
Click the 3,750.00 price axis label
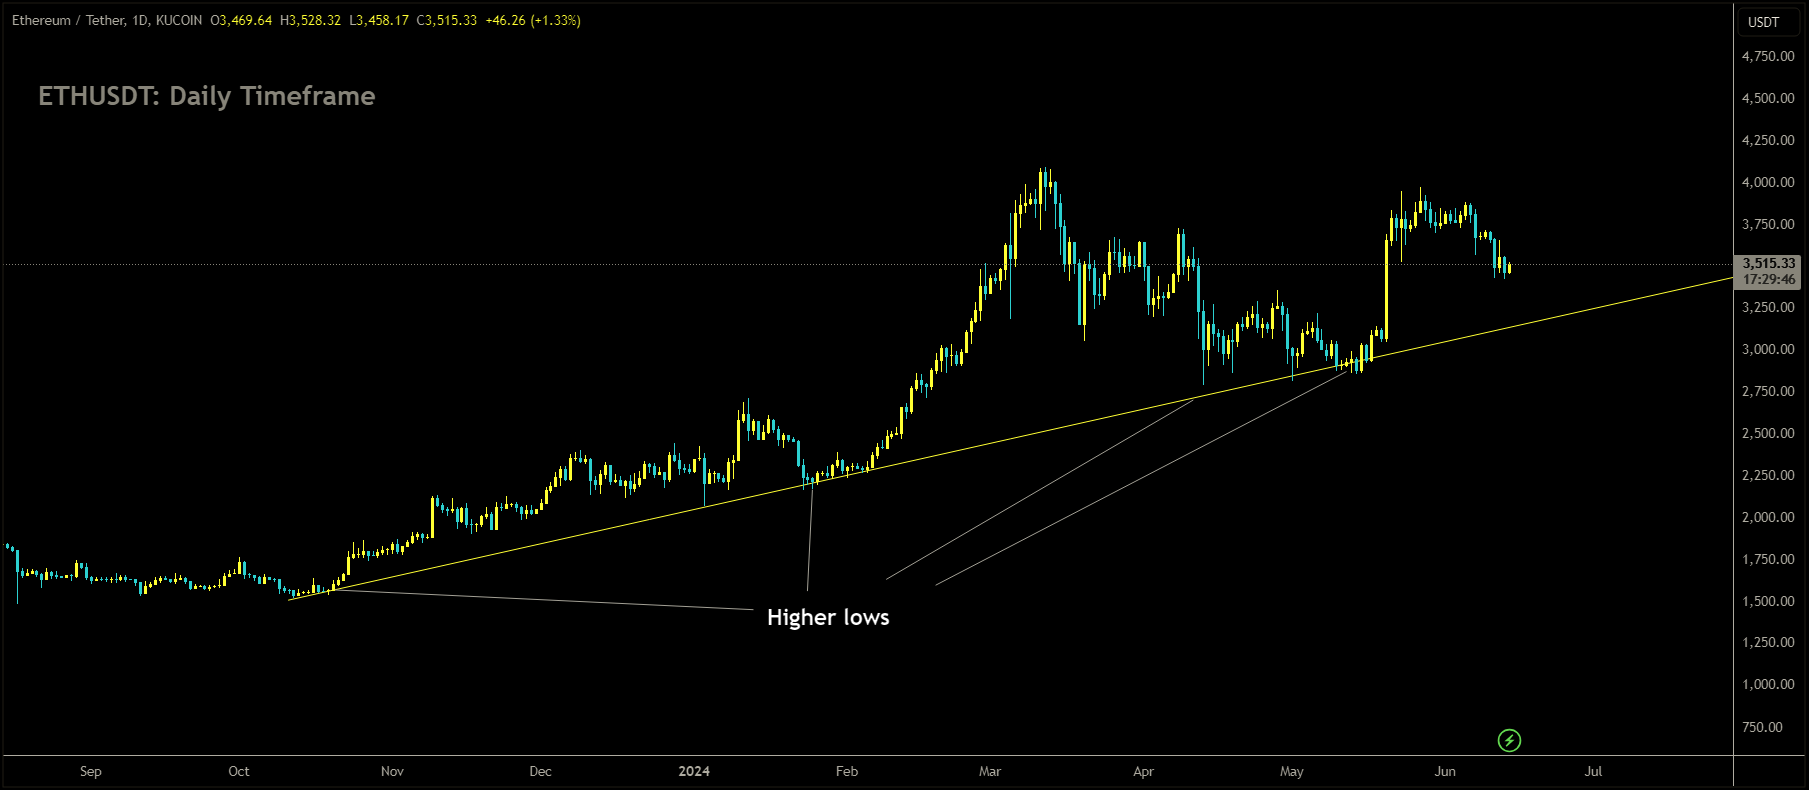(x=1768, y=224)
